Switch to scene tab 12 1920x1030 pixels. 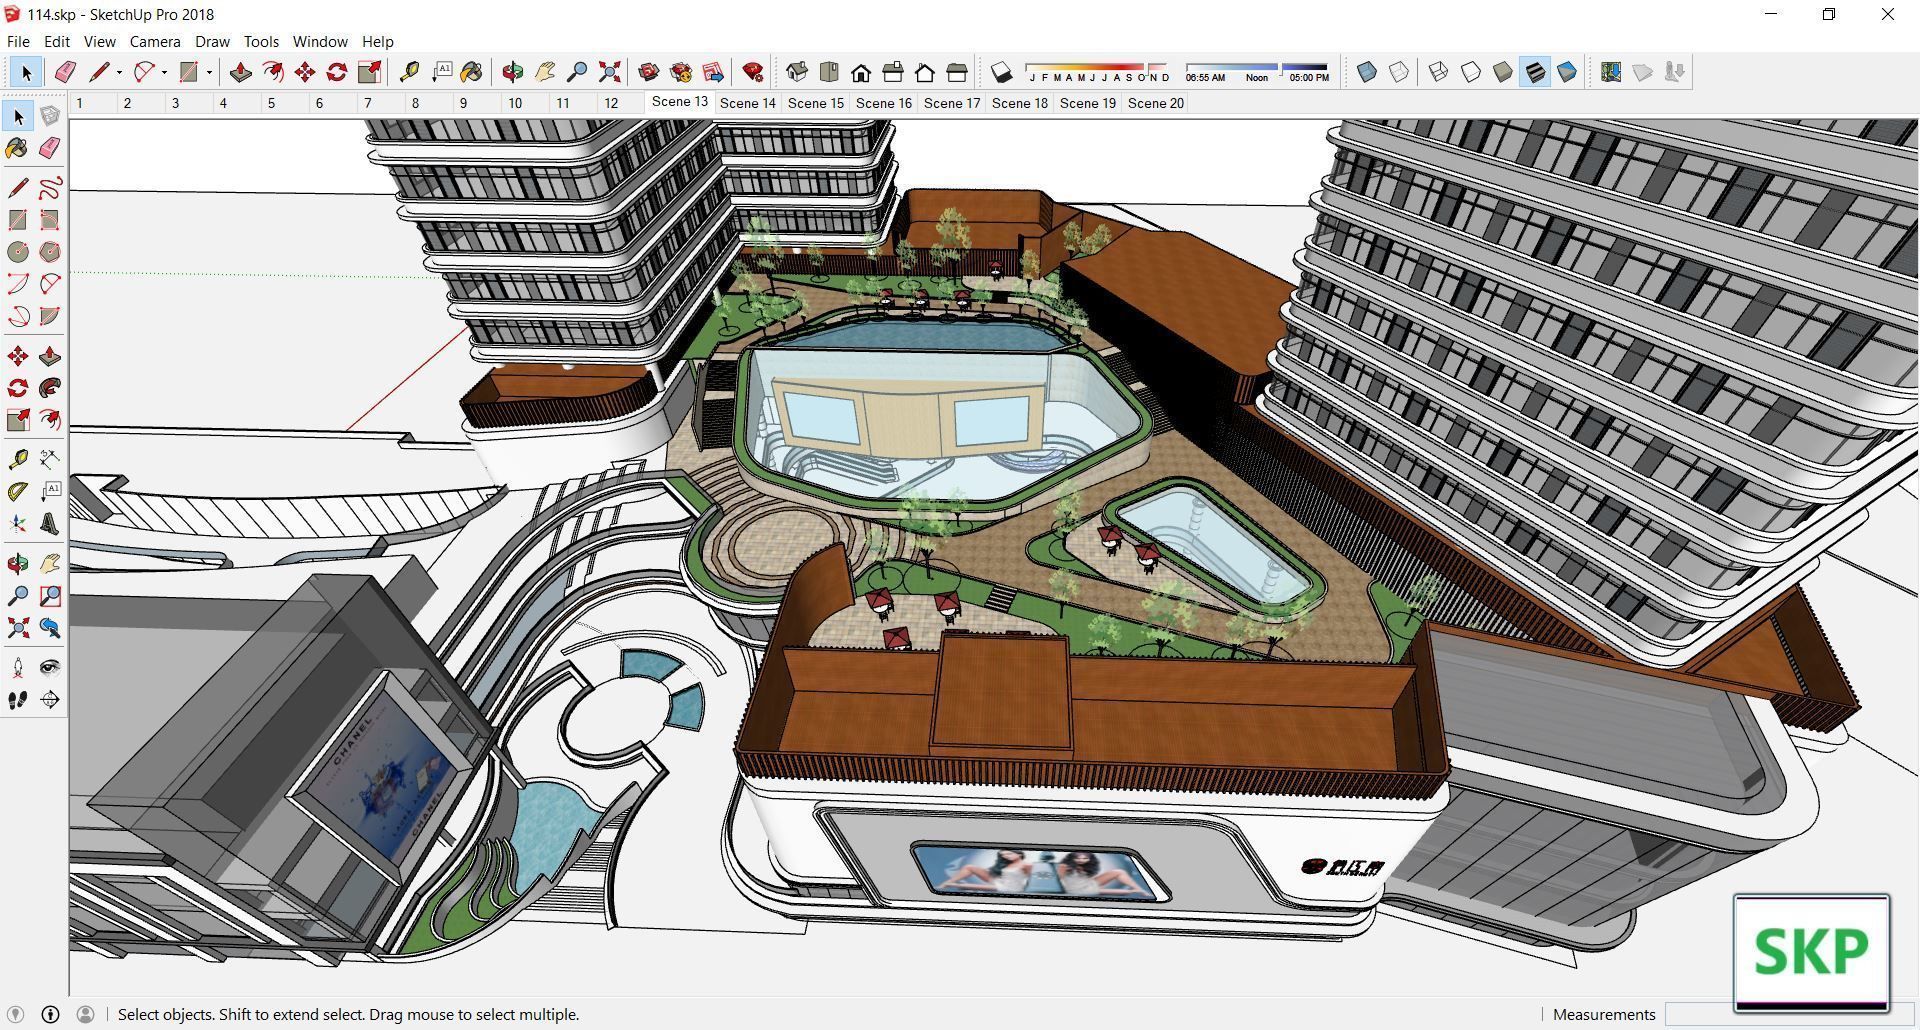tap(611, 103)
